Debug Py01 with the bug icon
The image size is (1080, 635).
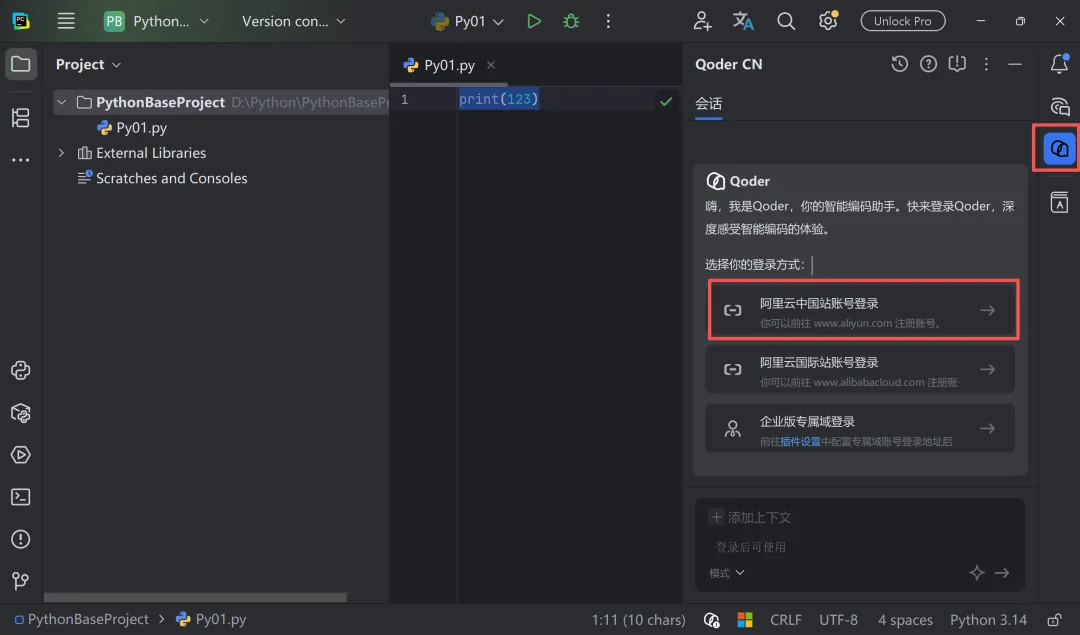coord(571,21)
